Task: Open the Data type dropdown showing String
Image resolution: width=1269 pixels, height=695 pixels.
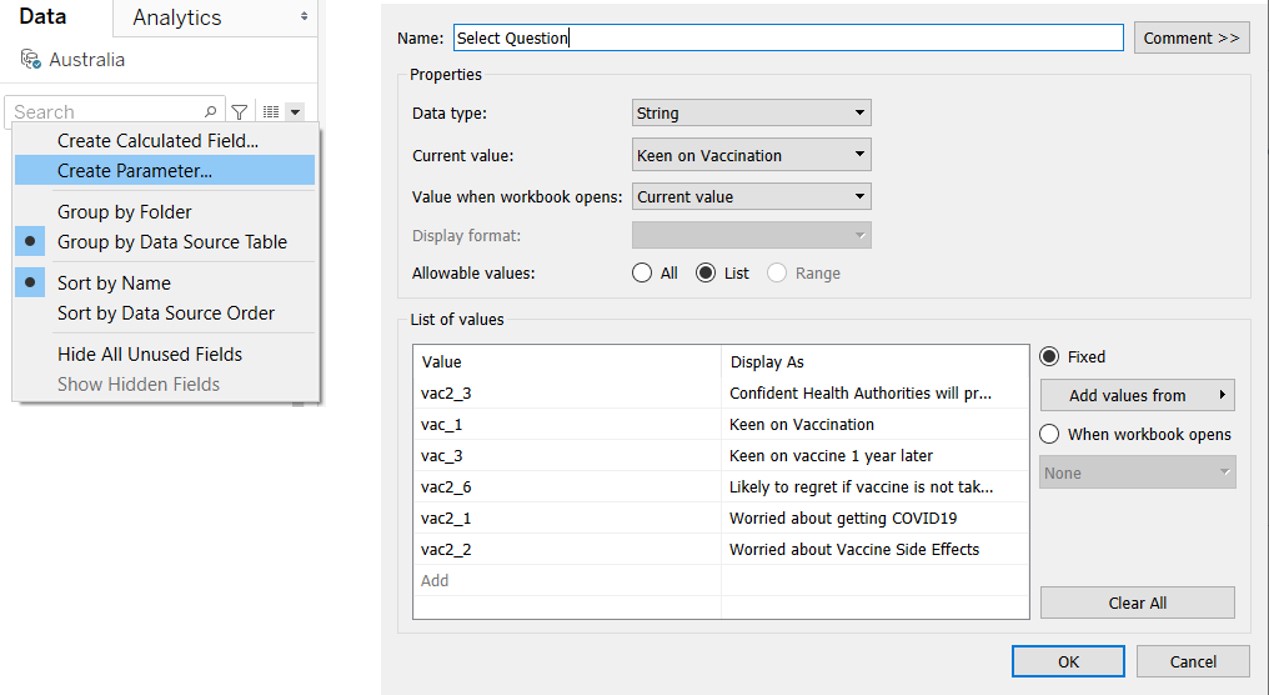Action: coord(750,112)
